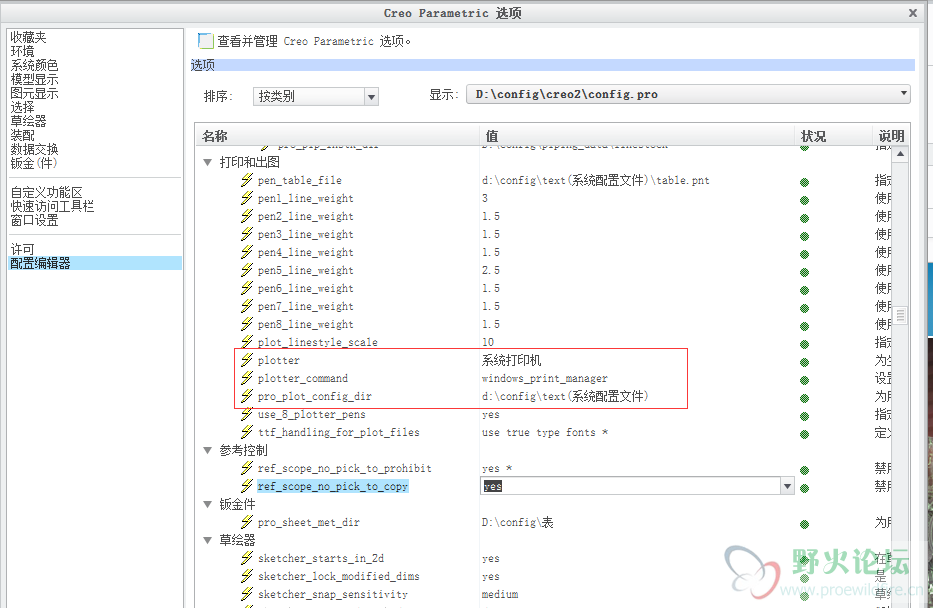This screenshot has width=933, height=608.
Task: Click the lightning icon beside pen5_line_weight
Action: (x=247, y=269)
